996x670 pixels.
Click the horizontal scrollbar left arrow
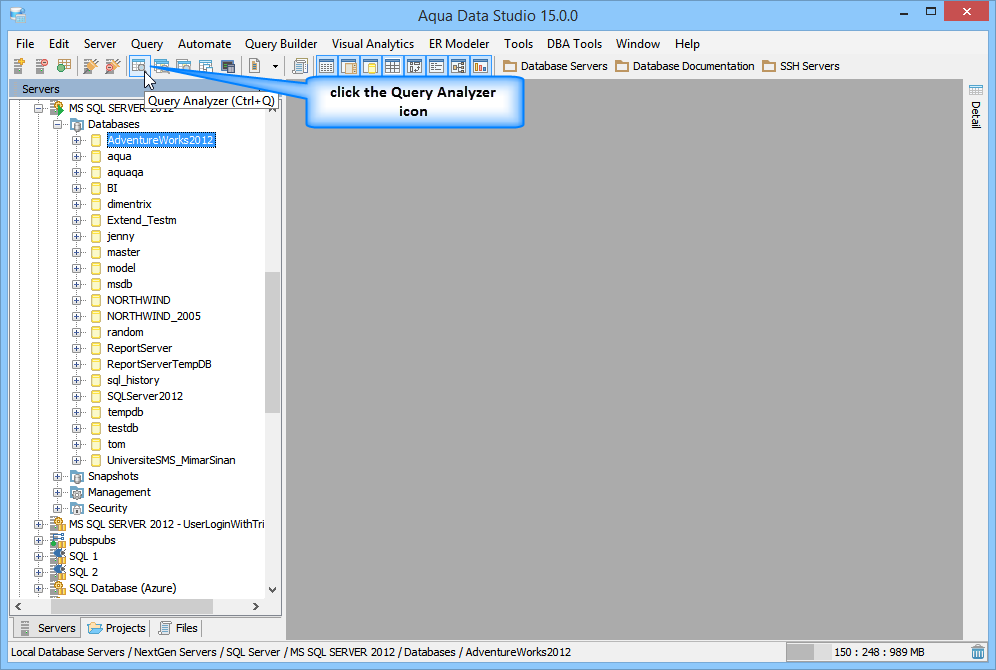[18, 606]
